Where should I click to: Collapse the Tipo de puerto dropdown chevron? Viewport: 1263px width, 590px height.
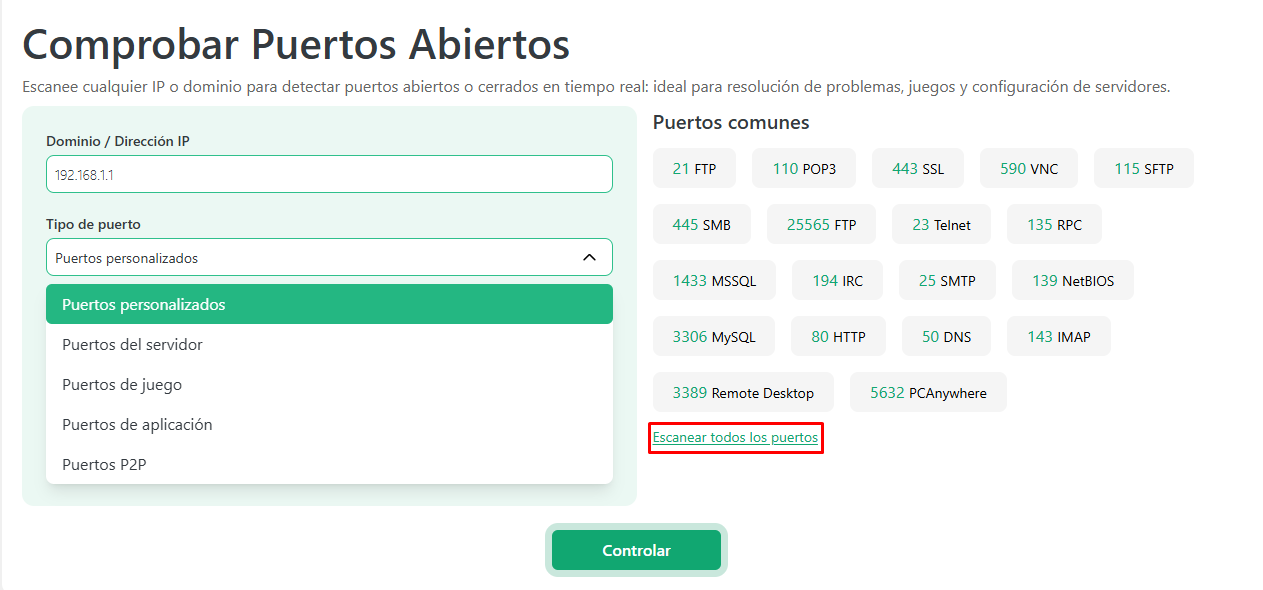pyautogui.click(x=589, y=258)
